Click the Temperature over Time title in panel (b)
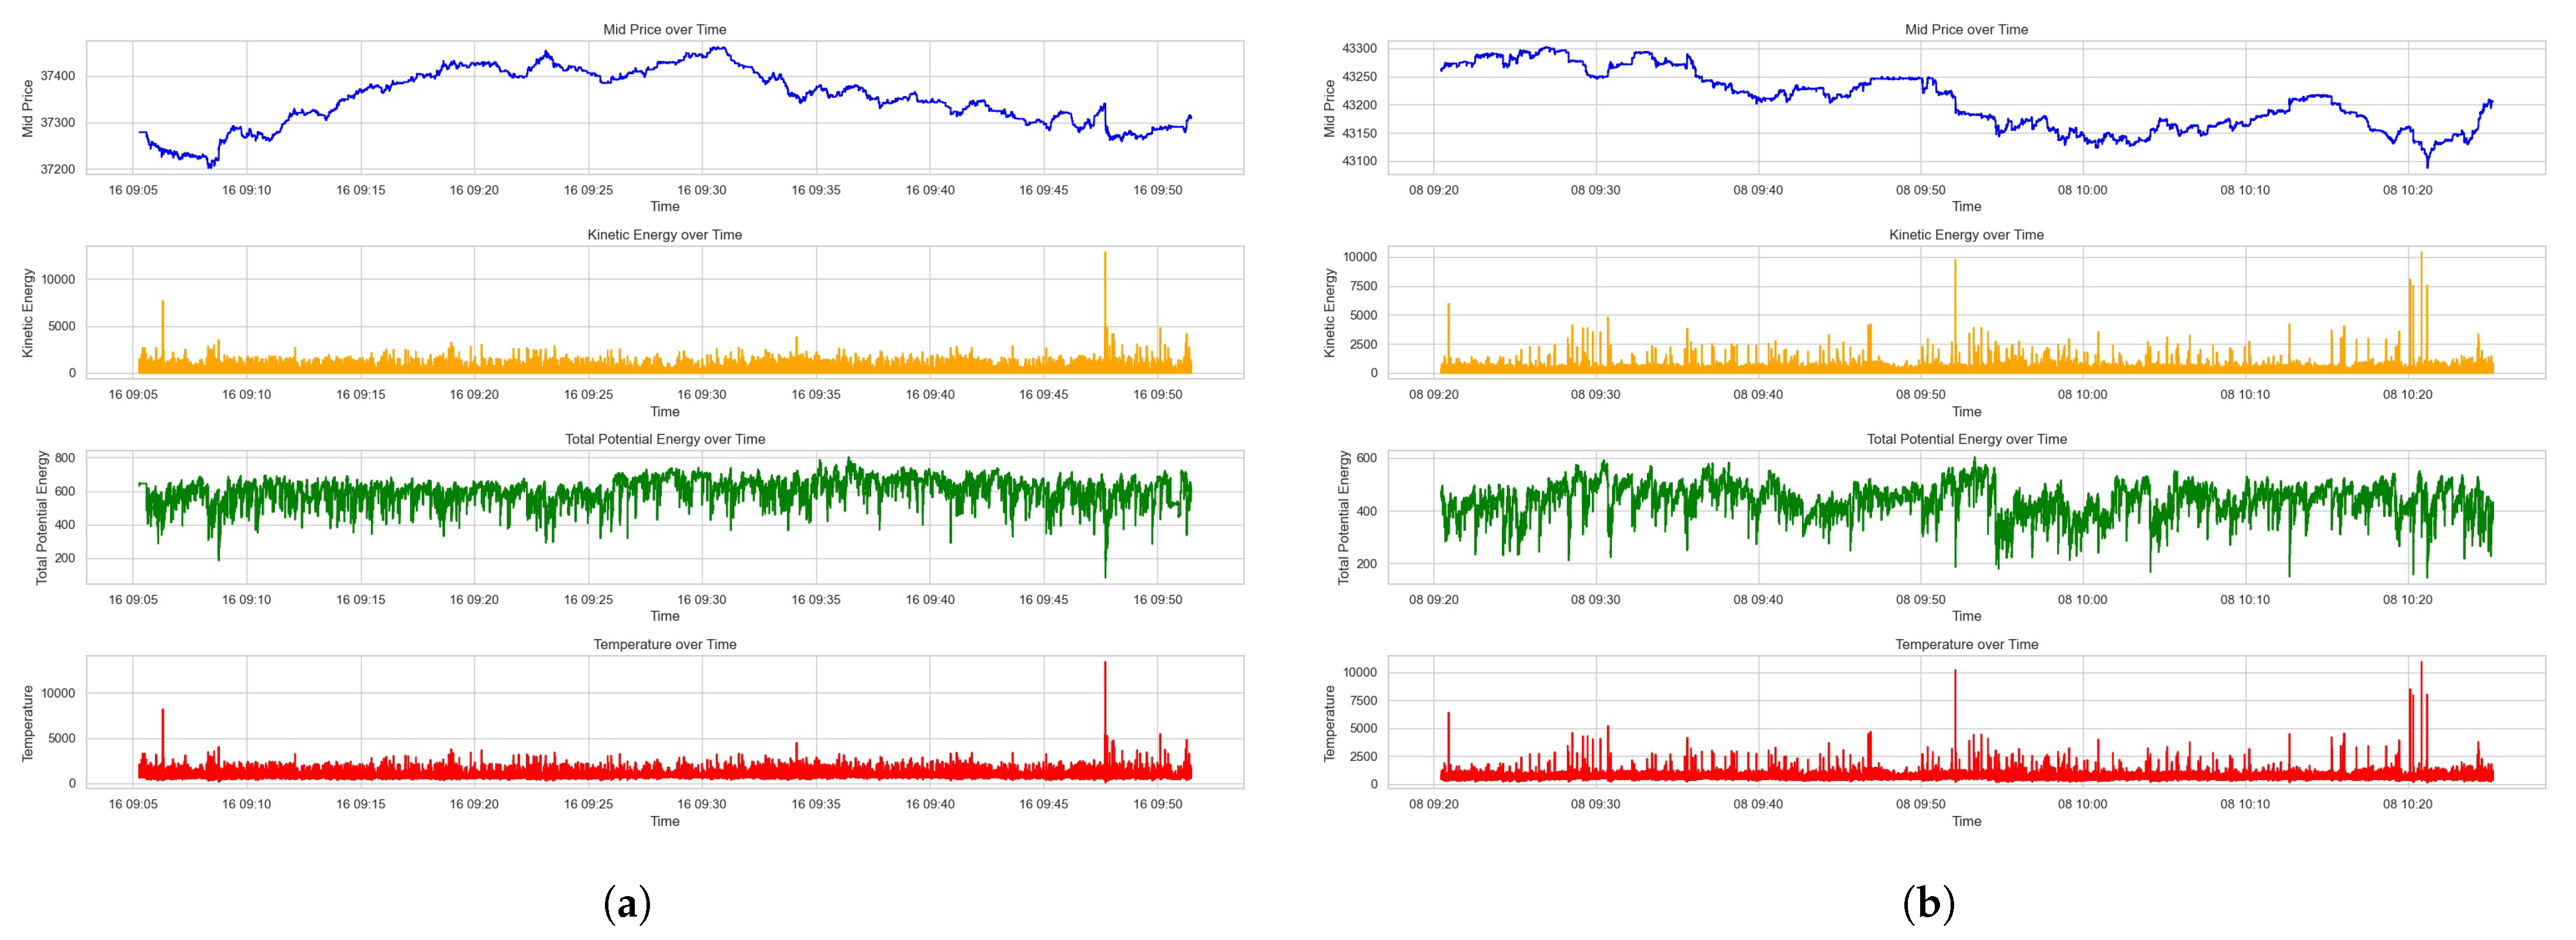This screenshot has height=940, width=2576. pyautogui.click(x=1966, y=644)
